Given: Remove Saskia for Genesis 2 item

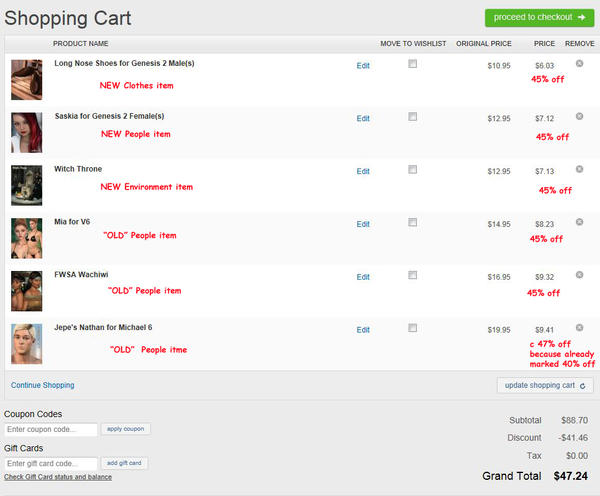Looking at the screenshot, I should coord(579,116).
